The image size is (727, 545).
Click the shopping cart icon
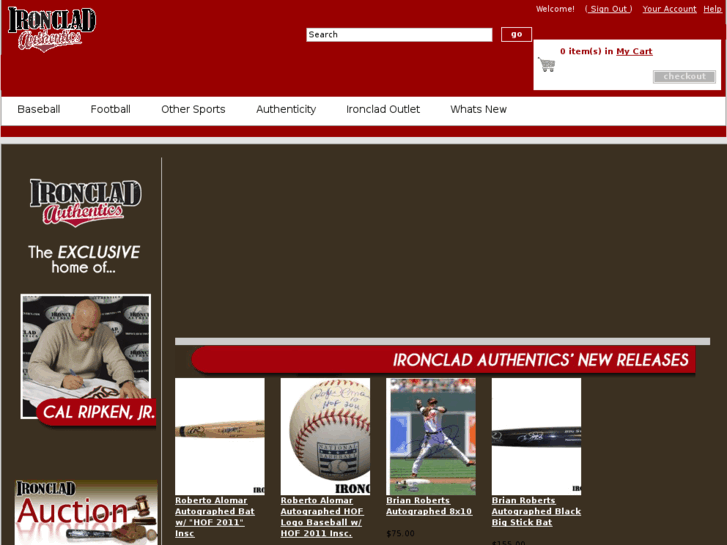tap(547, 64)
